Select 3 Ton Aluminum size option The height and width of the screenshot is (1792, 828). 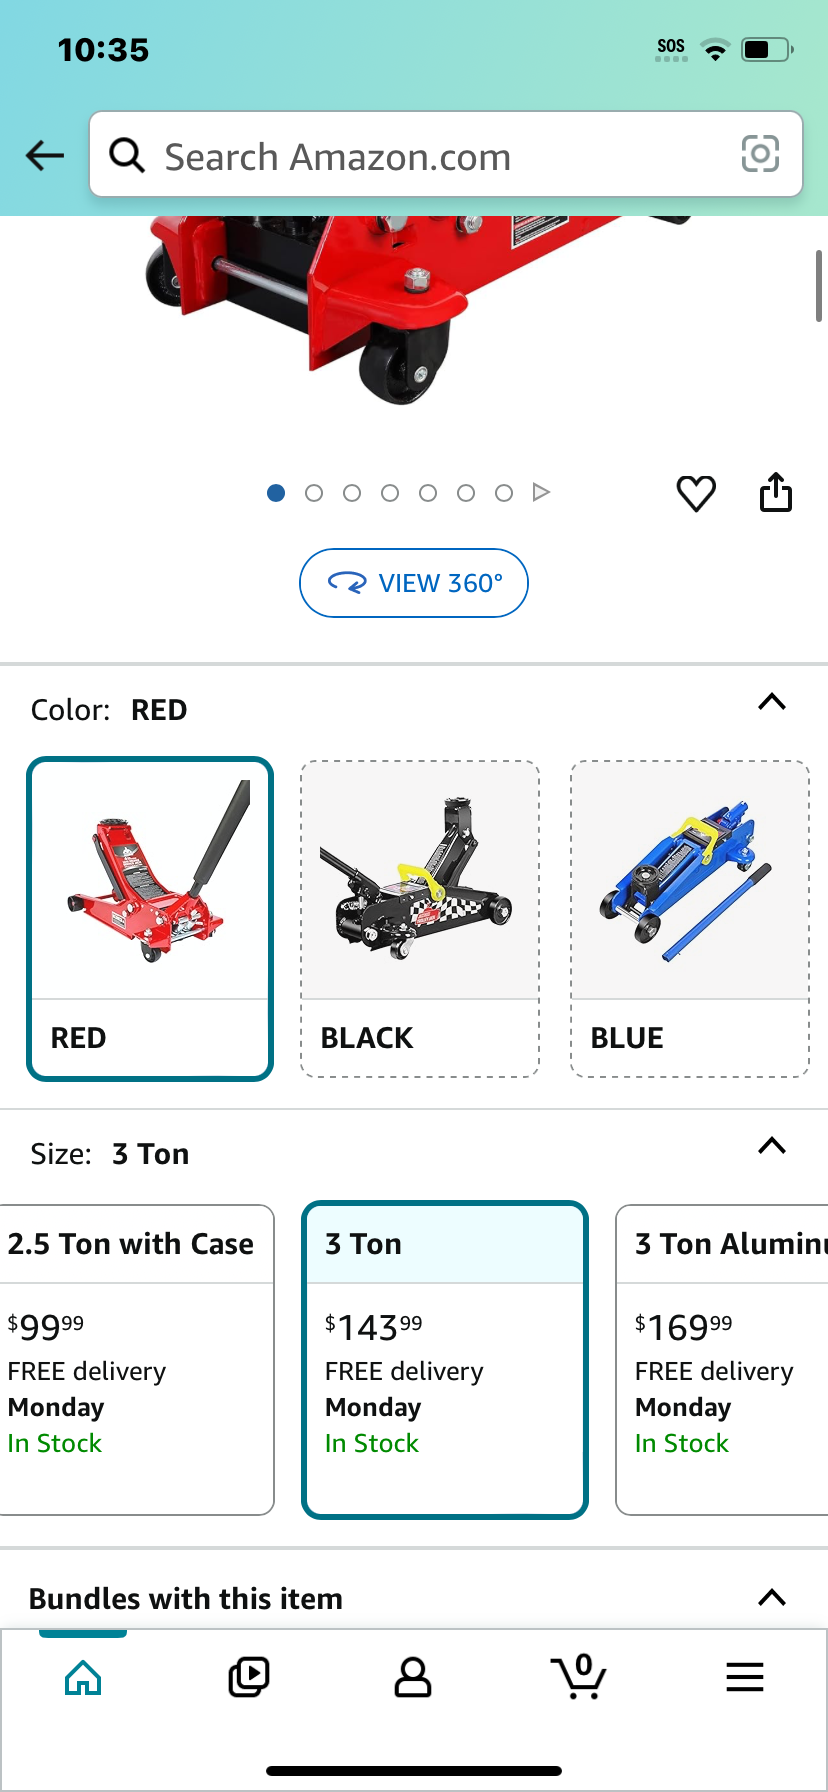tap(722, 1360)
